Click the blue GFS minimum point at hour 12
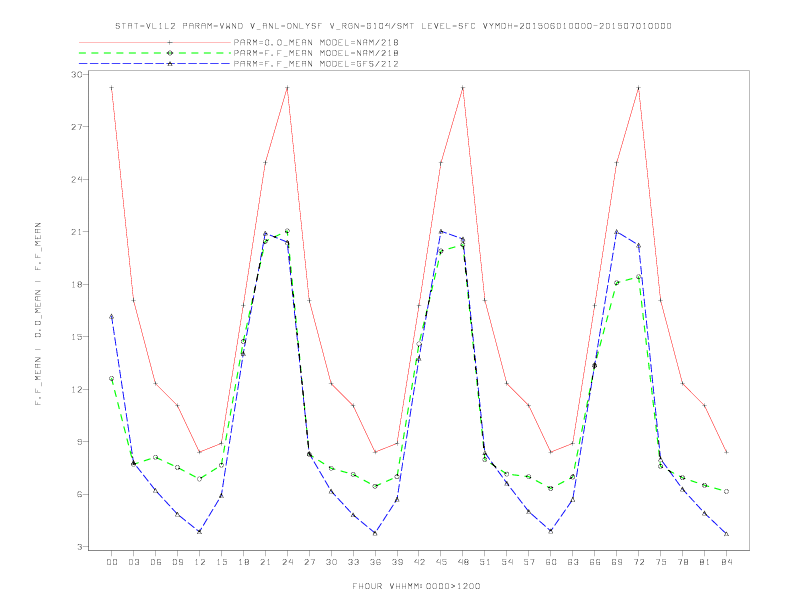This screenshot has height=612, width=792. tap(200, 531)
